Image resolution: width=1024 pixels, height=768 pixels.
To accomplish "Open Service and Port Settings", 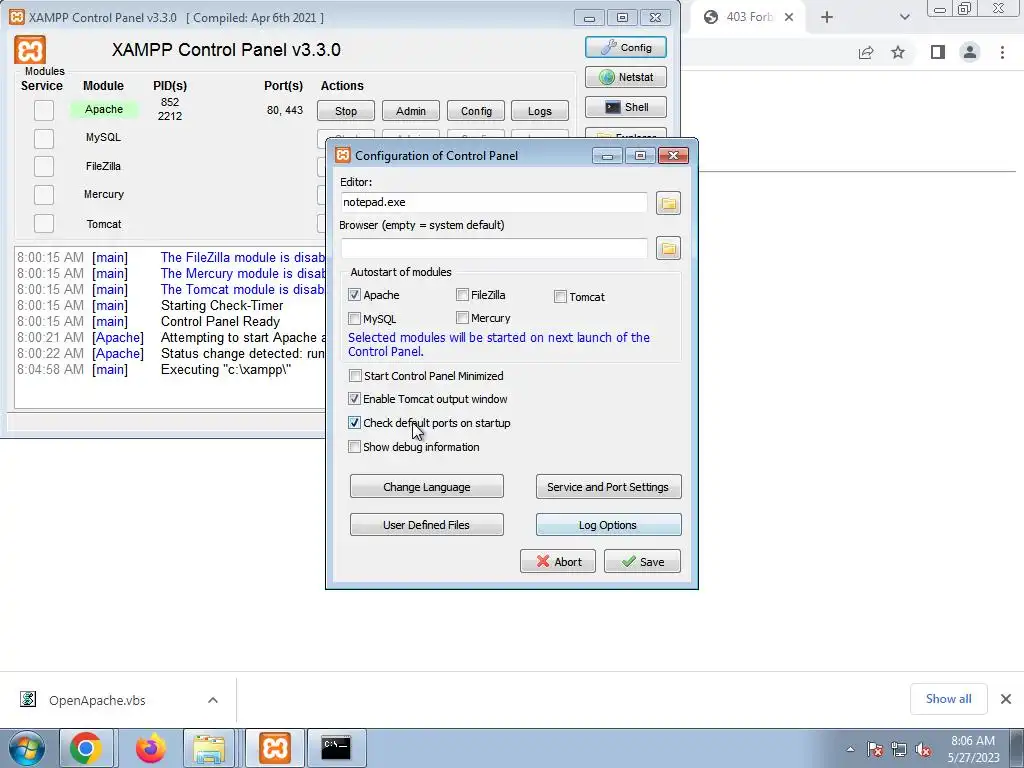I will pyautogui.click(x=608, y=487).
